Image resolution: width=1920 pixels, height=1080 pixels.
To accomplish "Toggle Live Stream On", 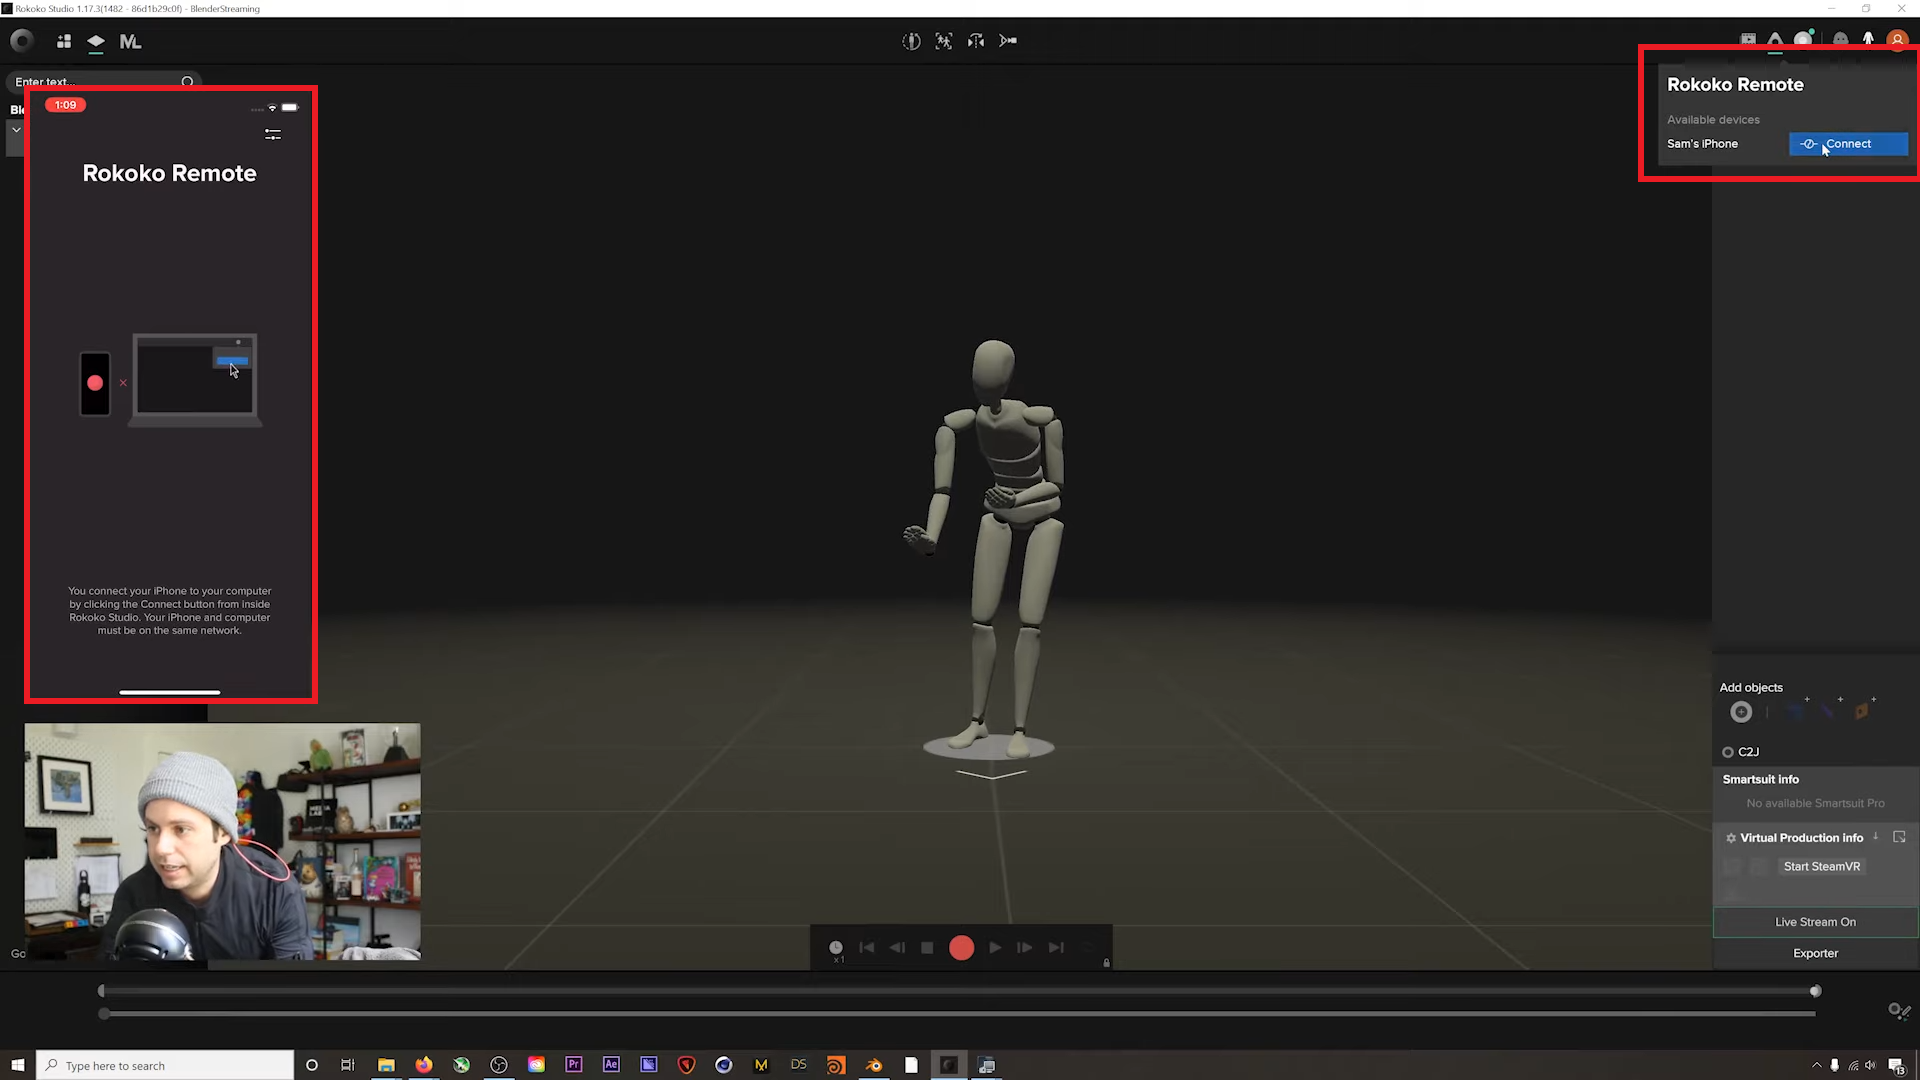I will (x=1815, y=921).
